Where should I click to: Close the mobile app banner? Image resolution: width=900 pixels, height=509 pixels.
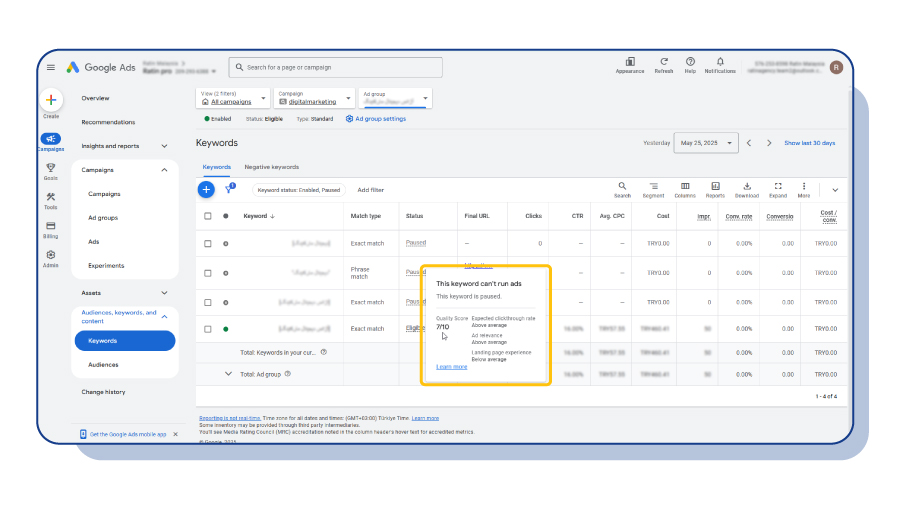click(176, 434)
